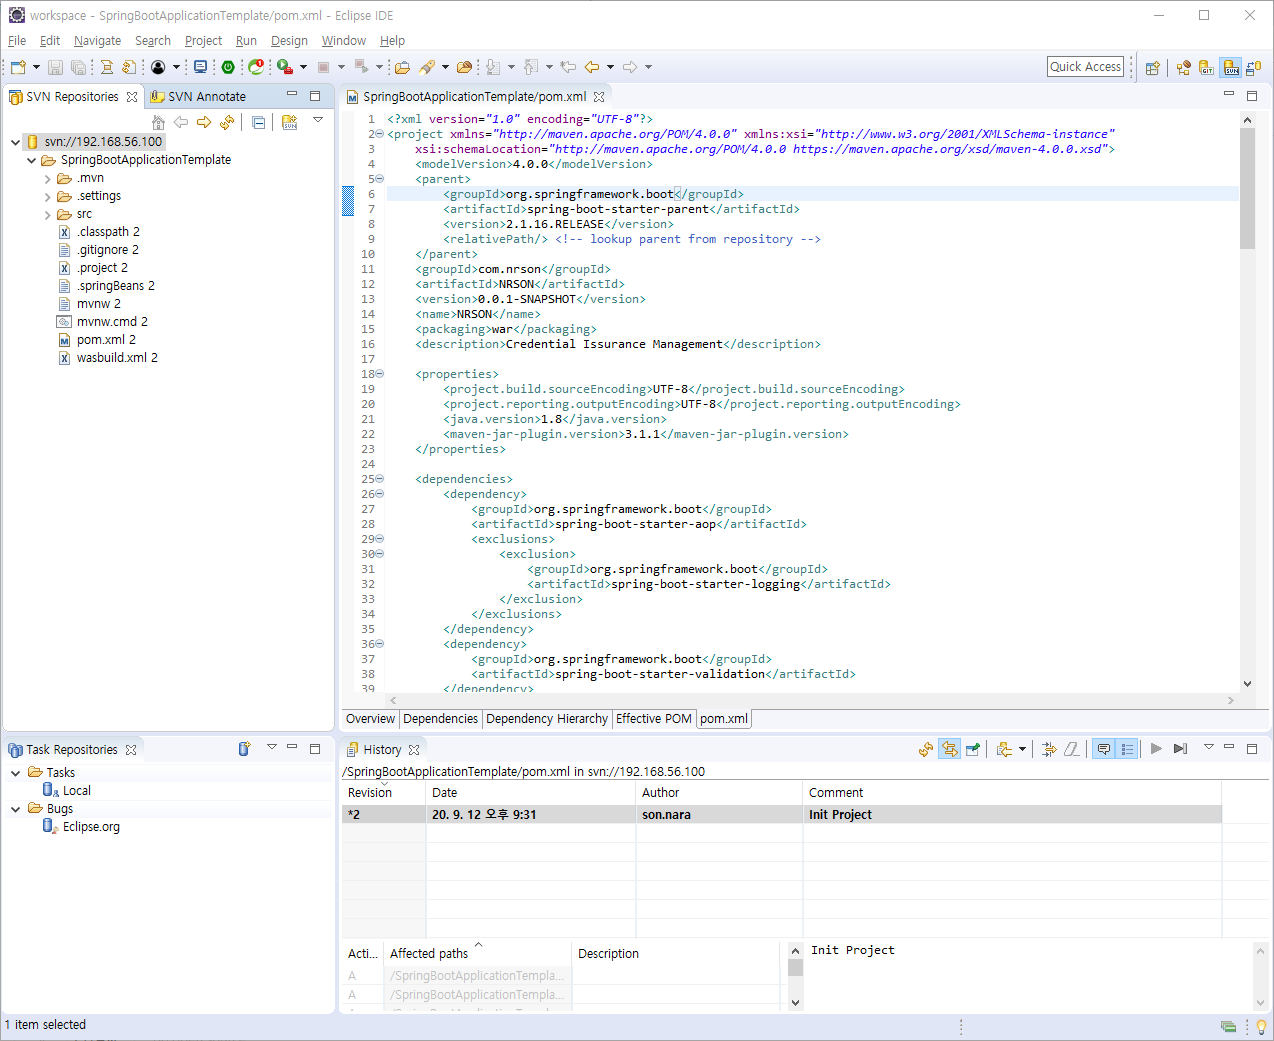Toggle Show Affected Paths in History view
Image resolution: width=1274 pixels, height=1041 pixels.
point(1127,749)
